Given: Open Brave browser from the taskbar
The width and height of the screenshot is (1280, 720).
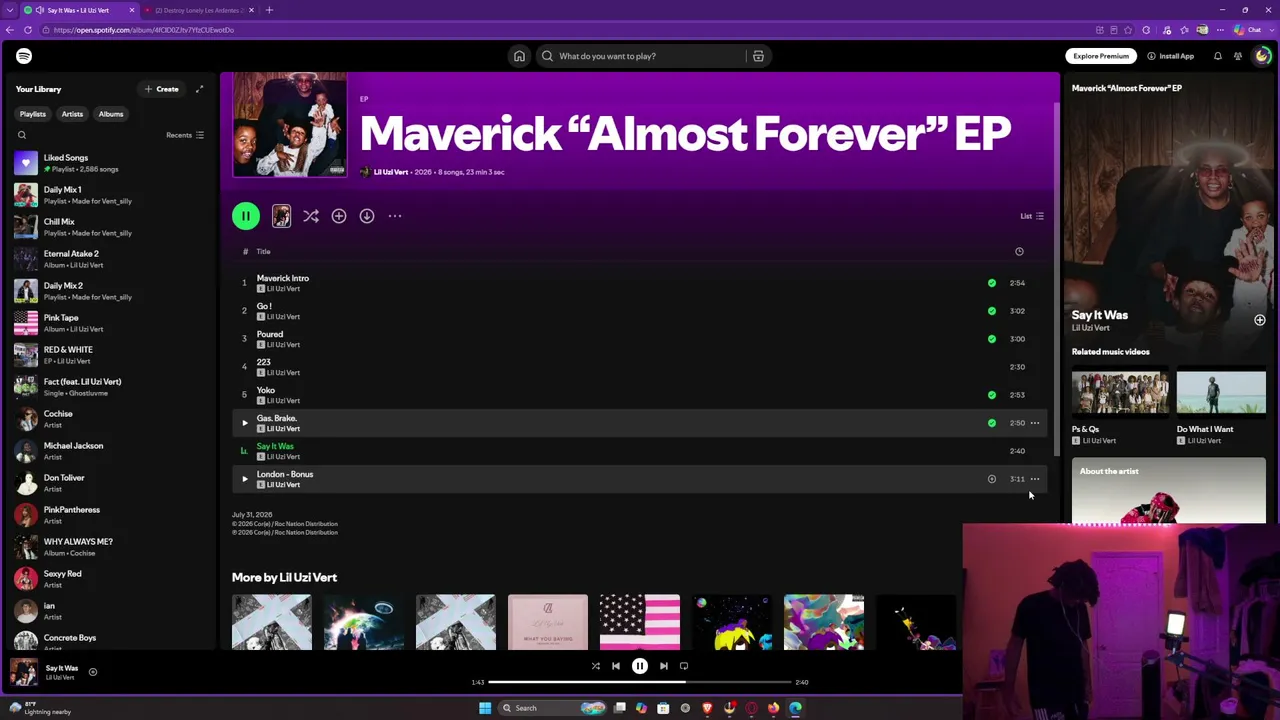Looking at the screenshot, I should [x=707, y=708].
